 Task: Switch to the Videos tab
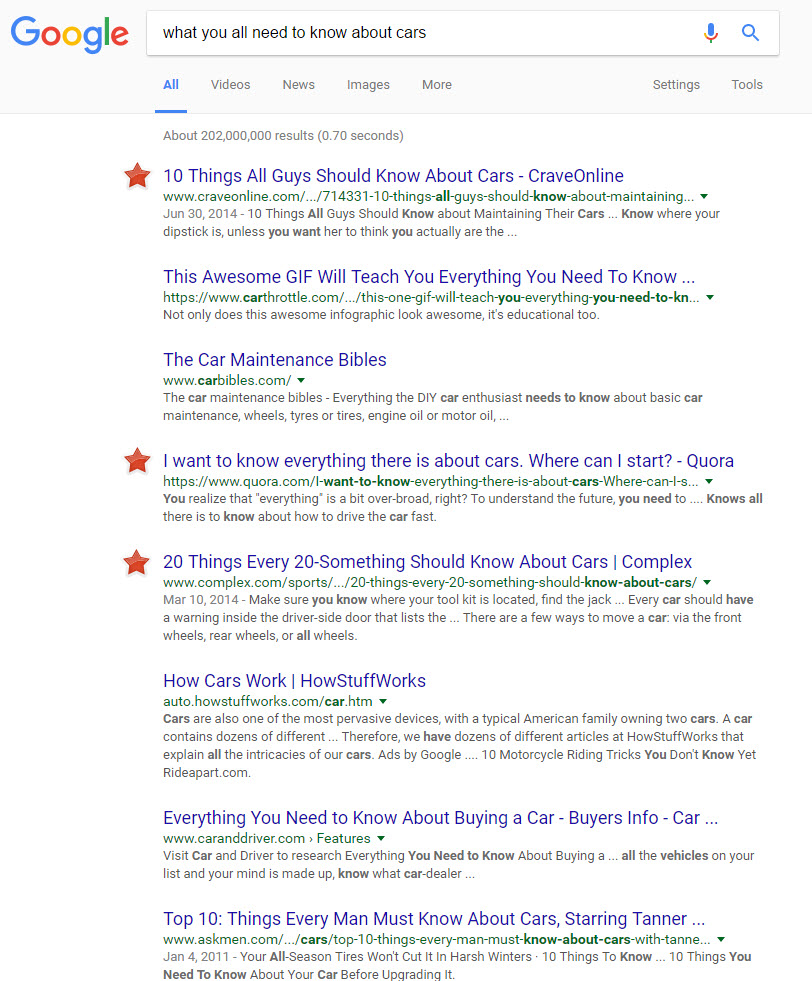pyautogui.click(x=230, y=84)
